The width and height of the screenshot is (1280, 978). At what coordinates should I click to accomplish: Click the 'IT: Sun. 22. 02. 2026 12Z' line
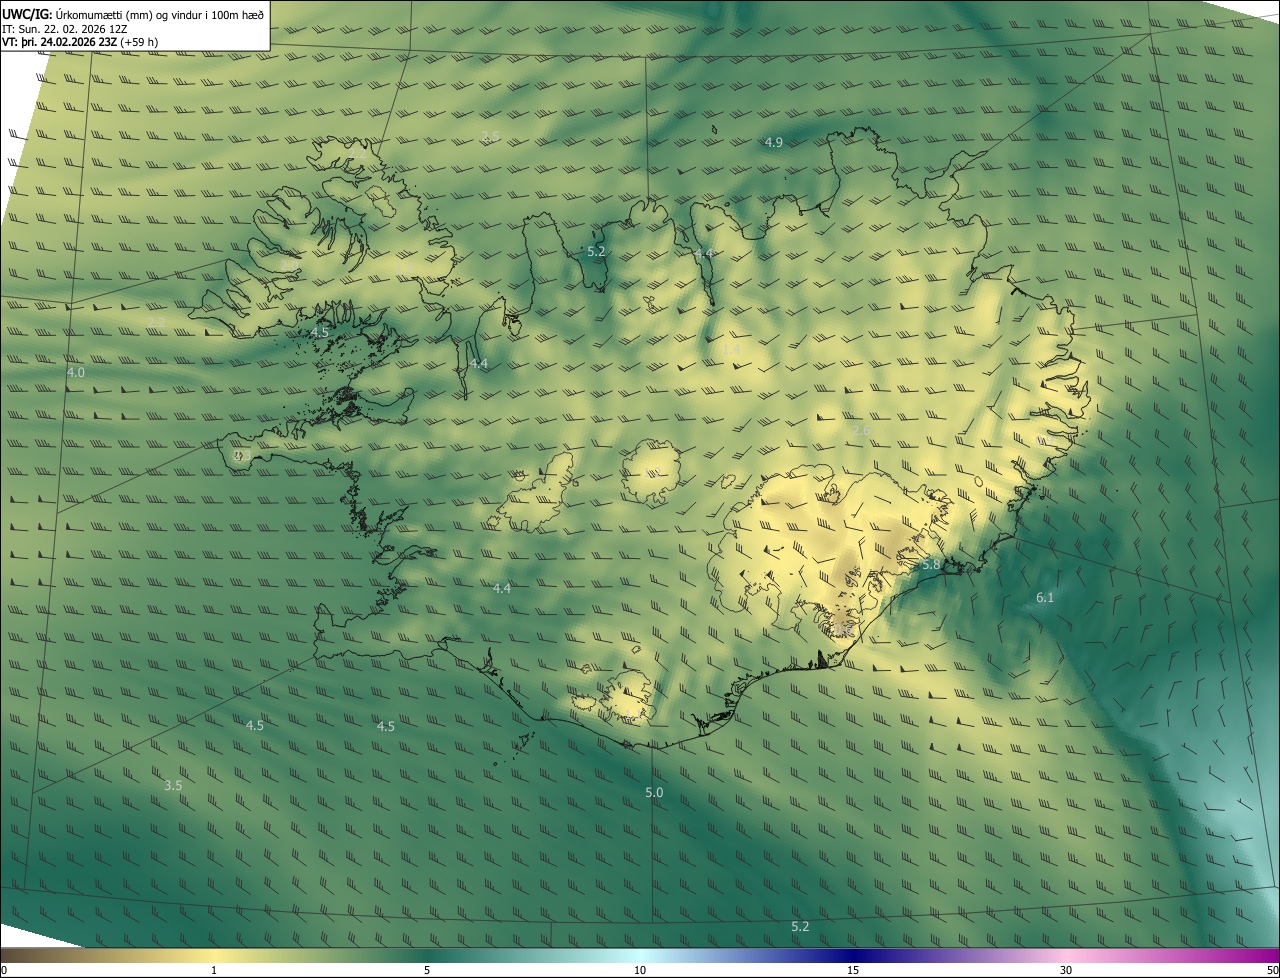coord(63,28)
